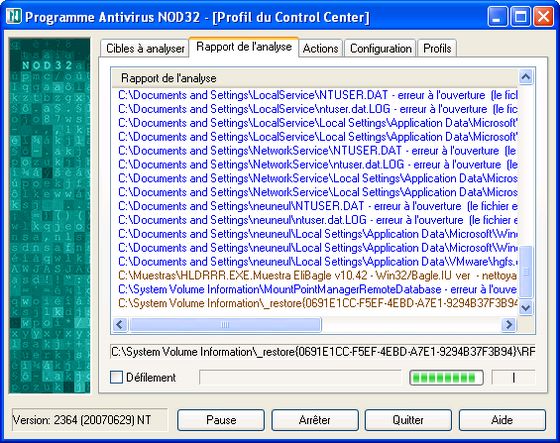Screen dimensions: 560x443
Task: Switch to Cibles à analyser tab
Action: (x=145, y=48)
